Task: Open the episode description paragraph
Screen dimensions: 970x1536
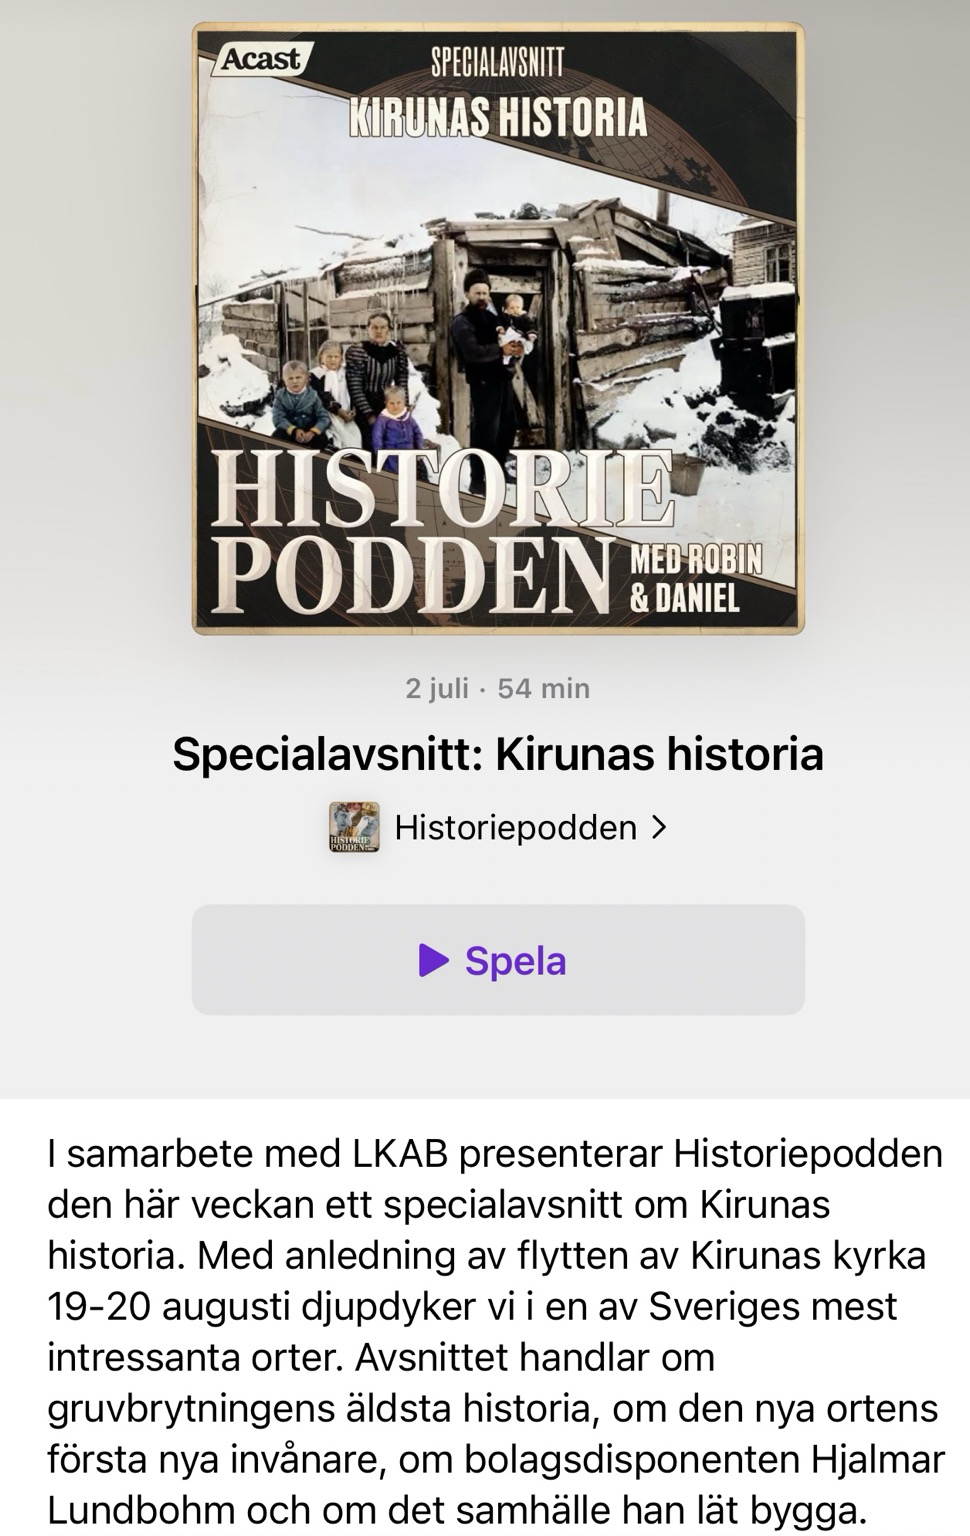Action: click(x=496, y=1332)
